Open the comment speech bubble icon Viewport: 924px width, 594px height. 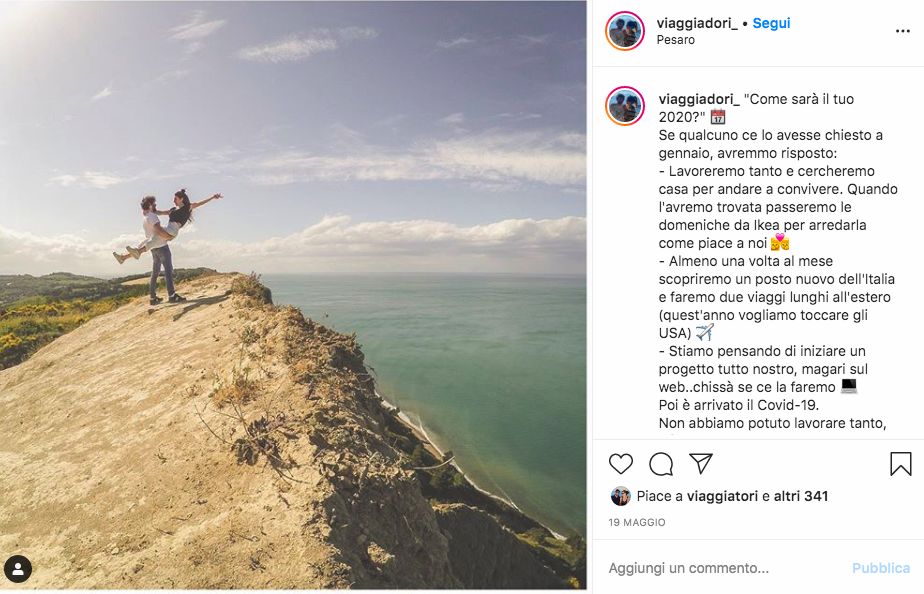coord(661,464)
